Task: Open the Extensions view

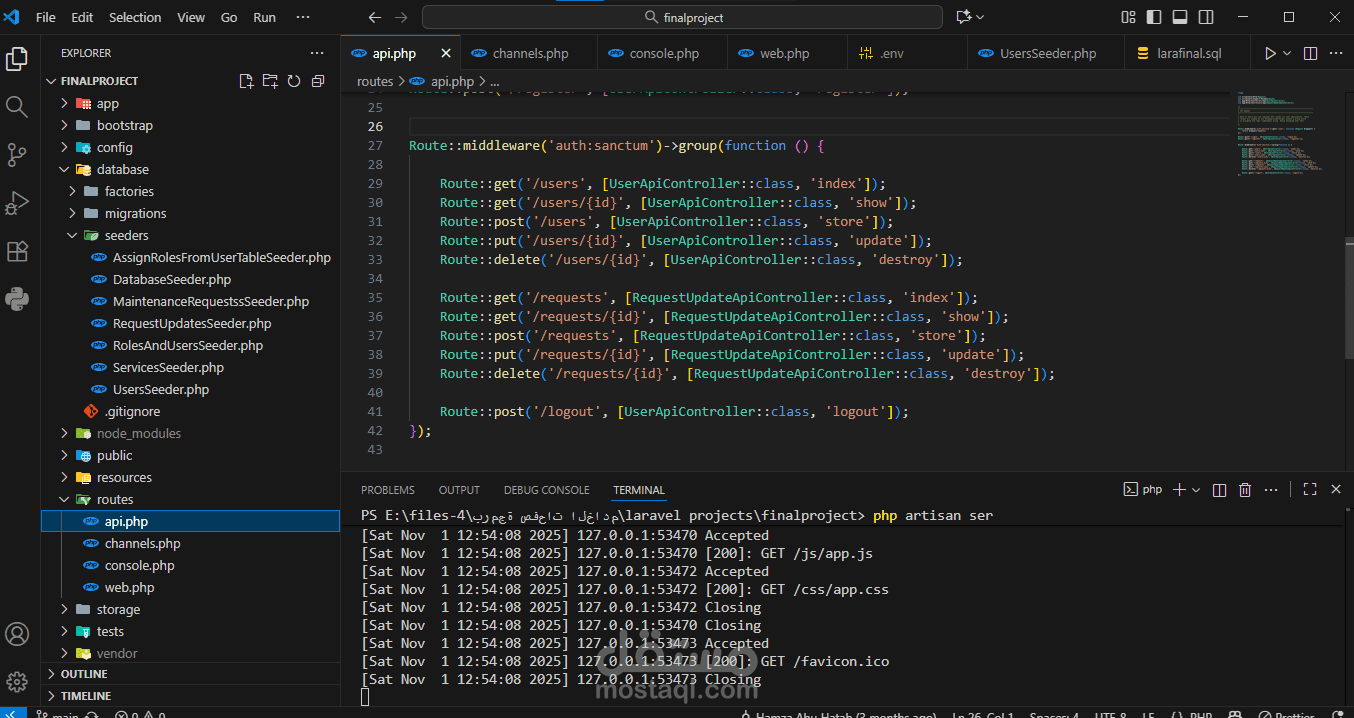Action: 17,251
